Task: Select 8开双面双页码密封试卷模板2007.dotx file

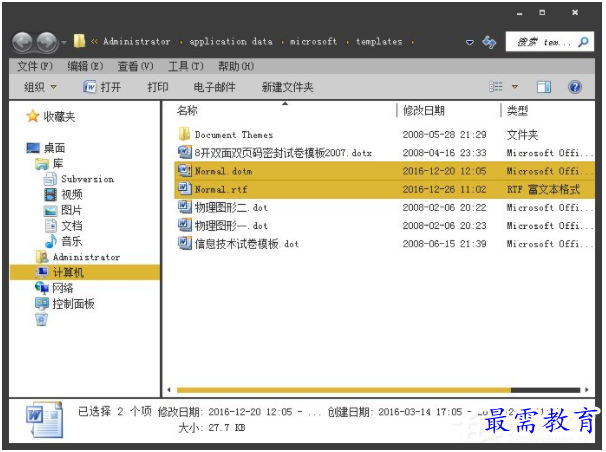Action: coord(384,153)
